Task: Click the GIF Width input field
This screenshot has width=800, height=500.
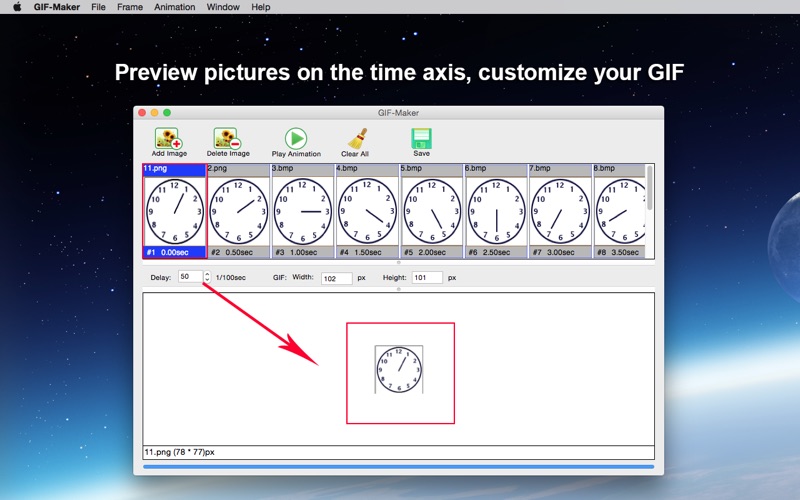Action: 337,278
